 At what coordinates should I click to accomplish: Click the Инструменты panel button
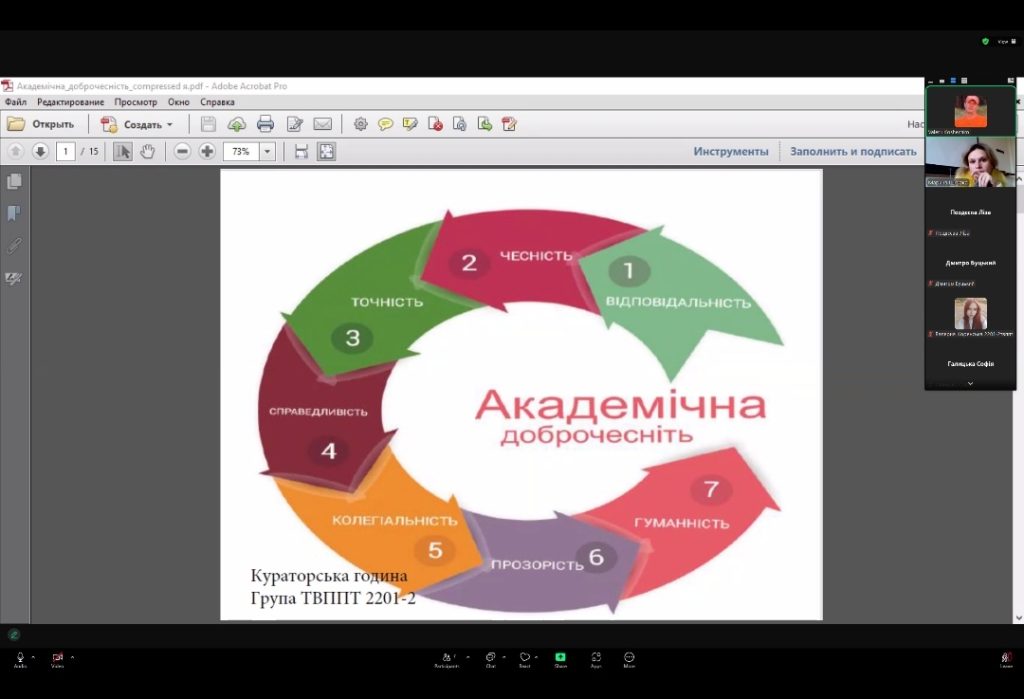click(x=731, y=152)
